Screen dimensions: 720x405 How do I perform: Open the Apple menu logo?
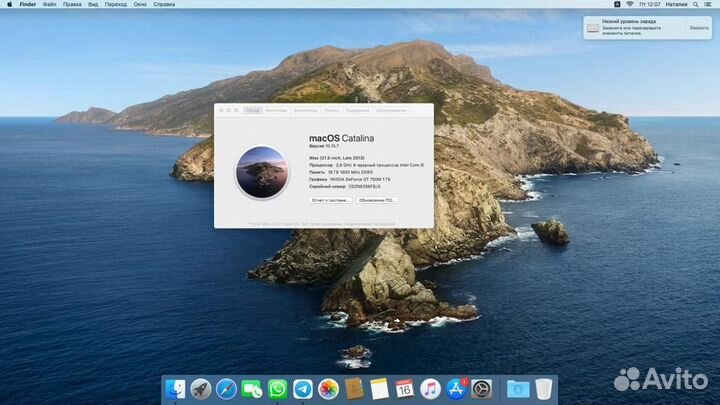point(9,4)
